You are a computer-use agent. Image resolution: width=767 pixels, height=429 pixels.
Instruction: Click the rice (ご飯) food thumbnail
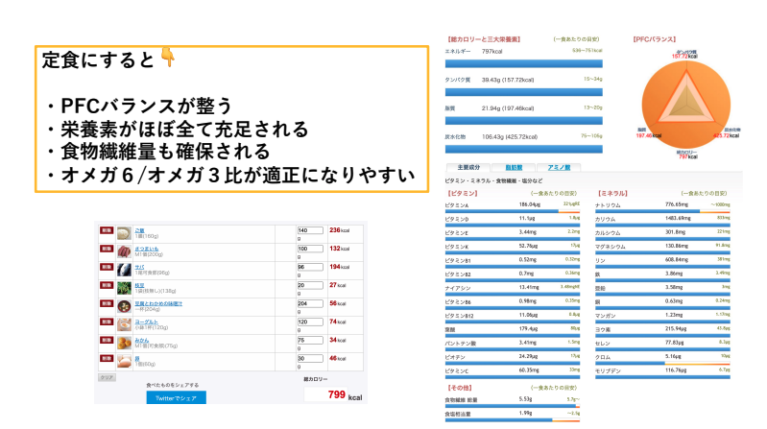pyautogui.click(x=123, y=231)
